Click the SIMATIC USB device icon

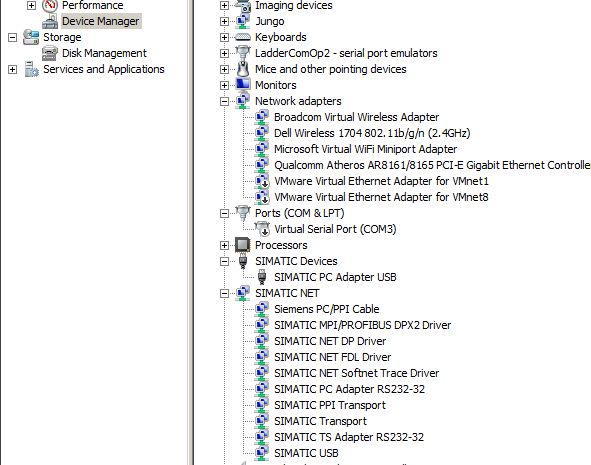pos(262,453)
